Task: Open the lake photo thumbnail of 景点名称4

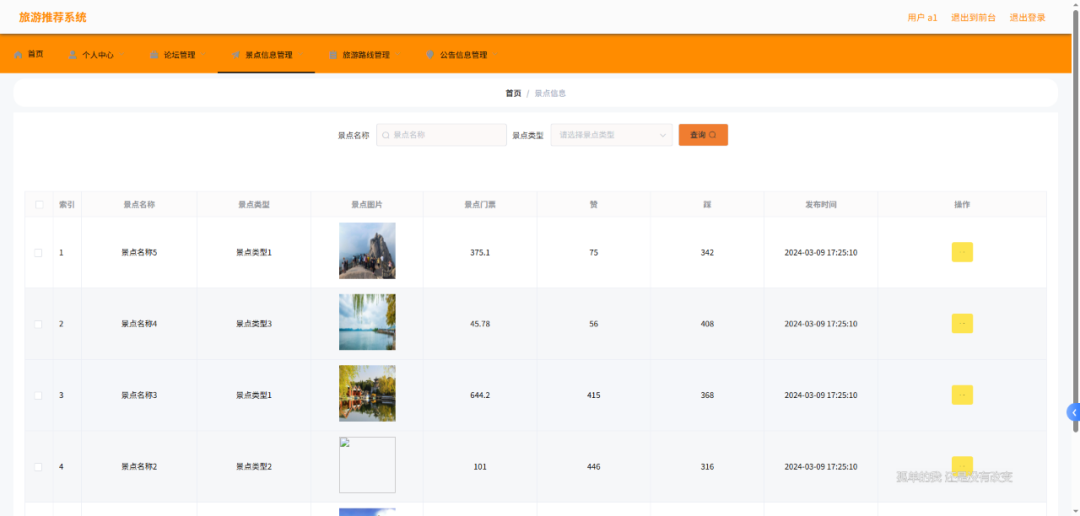Action: click(x=367, y=322)
